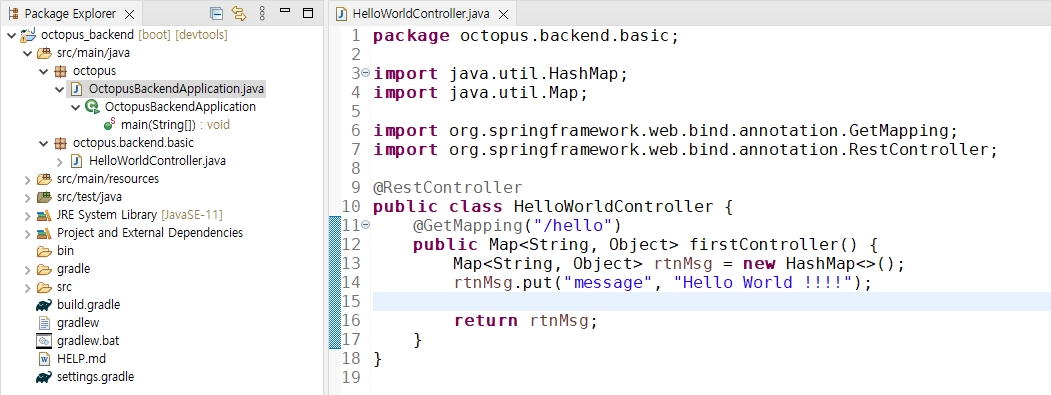
Task: Click the OctopusBackendApplication class icon
Action: [x=92, y=107]
